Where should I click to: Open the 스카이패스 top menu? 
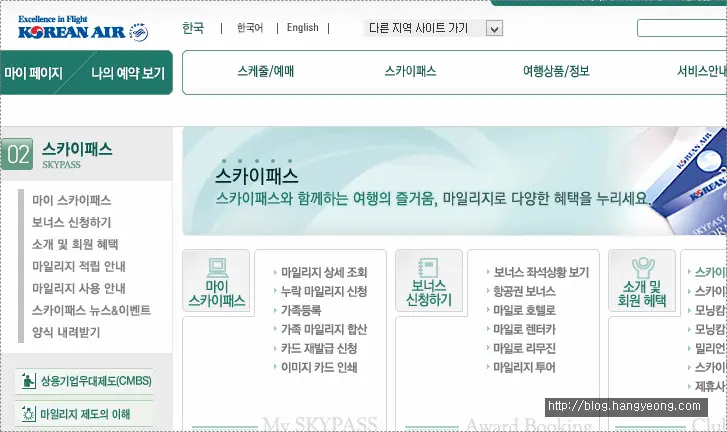[410, 71]
